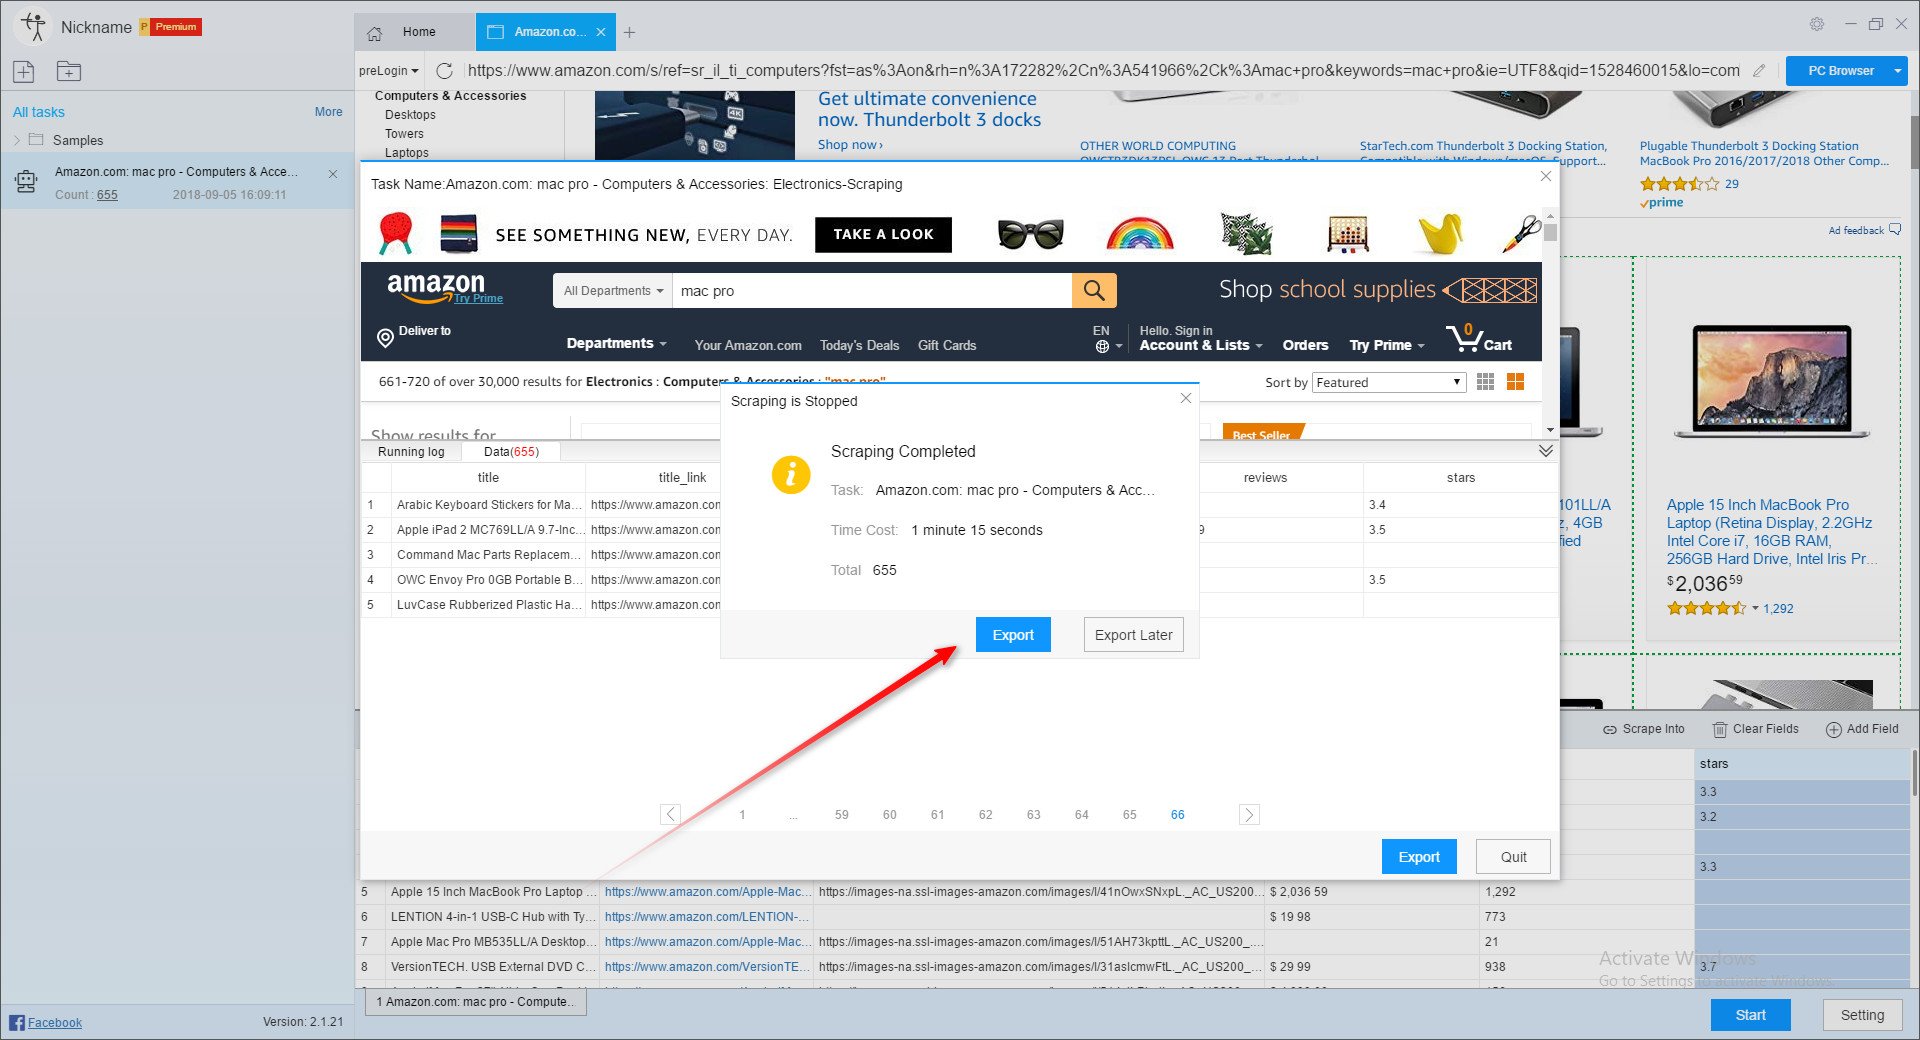Click the Add Field plus icon
The width and height of the screenshot is (1920, 1040).
(1834, 729)
